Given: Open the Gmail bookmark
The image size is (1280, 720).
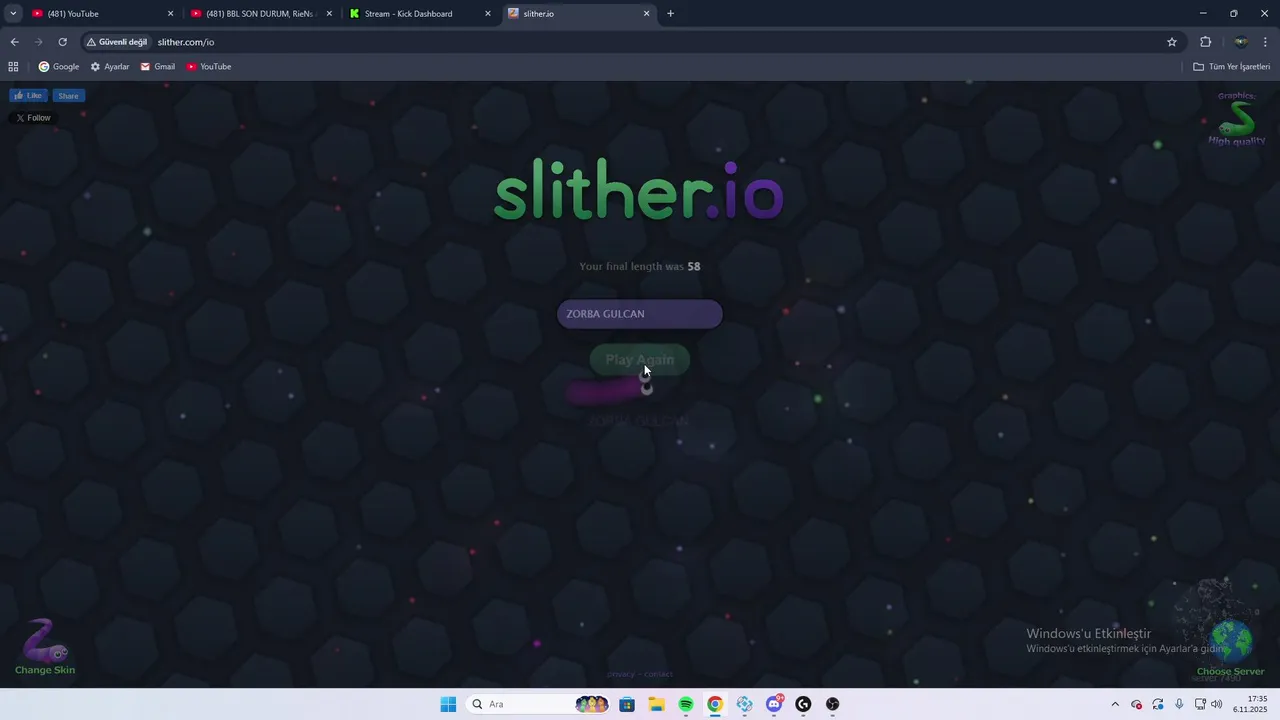Looking at the screenshot, I should pyautogui.click(x=158, y=67).
